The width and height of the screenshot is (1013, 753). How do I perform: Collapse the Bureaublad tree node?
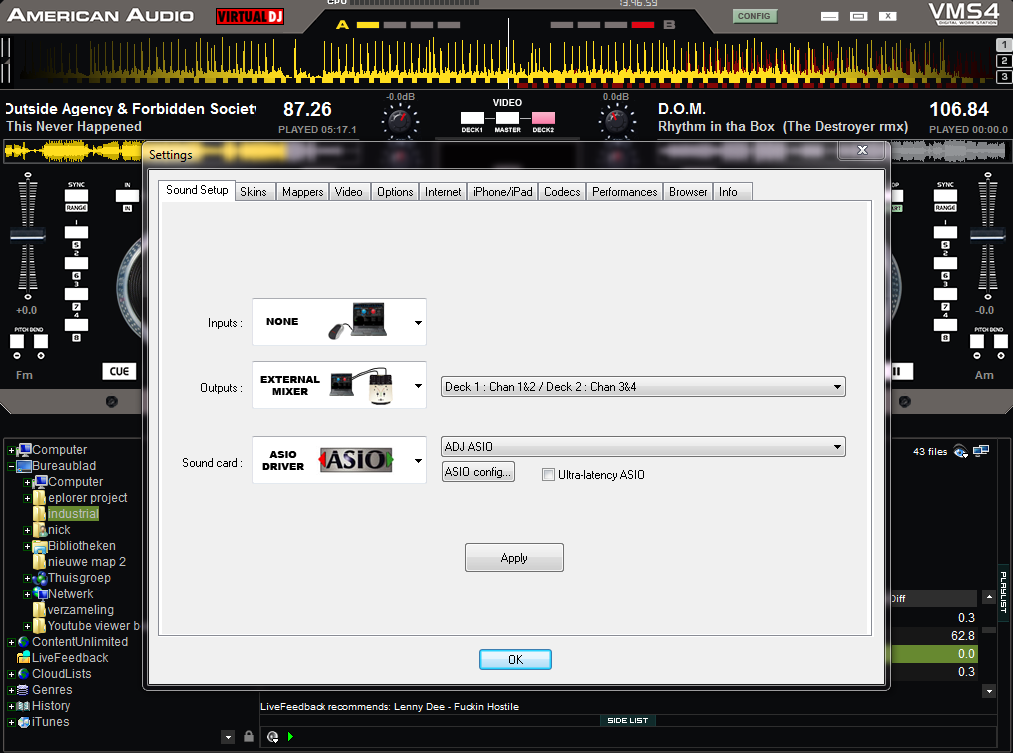coord(11,466)
